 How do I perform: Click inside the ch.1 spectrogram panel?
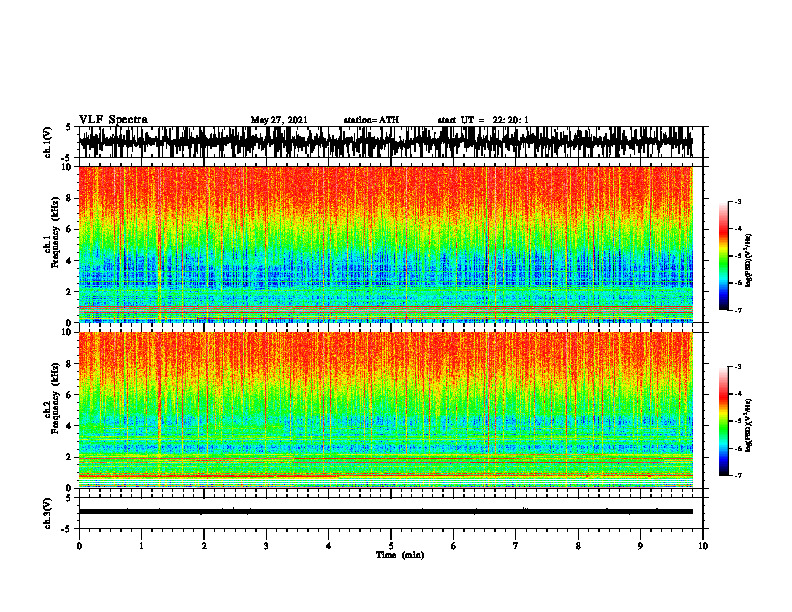click(x=385, y=244)
